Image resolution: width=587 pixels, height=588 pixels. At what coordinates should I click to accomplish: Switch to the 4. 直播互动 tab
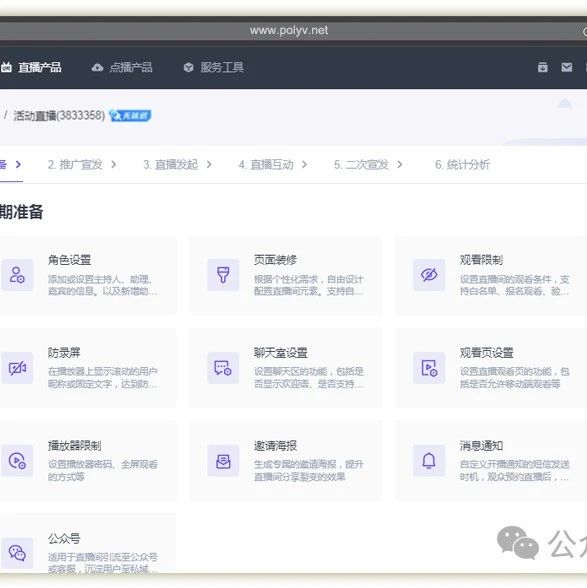[x=266, y=165]
